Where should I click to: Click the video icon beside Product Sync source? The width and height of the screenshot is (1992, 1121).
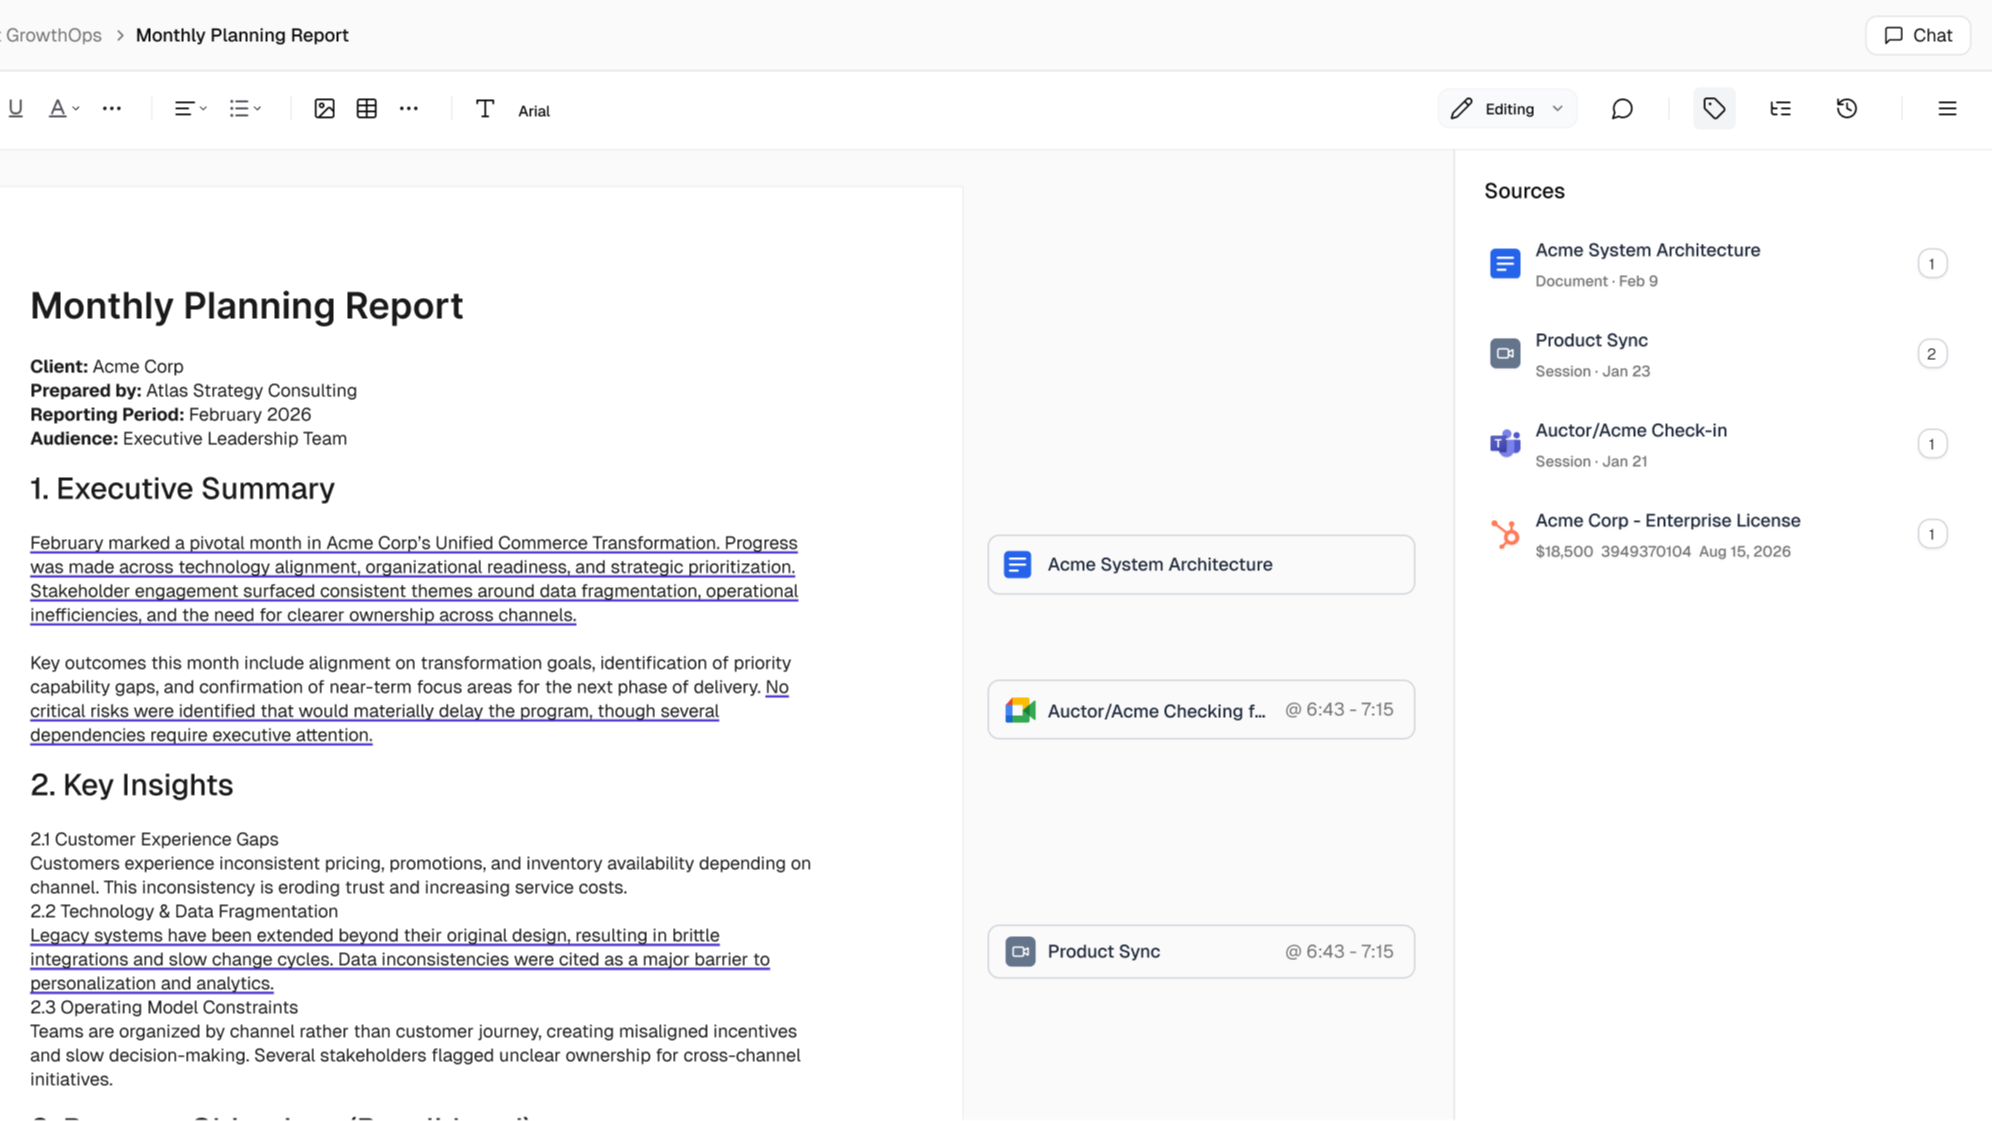[1505, 354]
